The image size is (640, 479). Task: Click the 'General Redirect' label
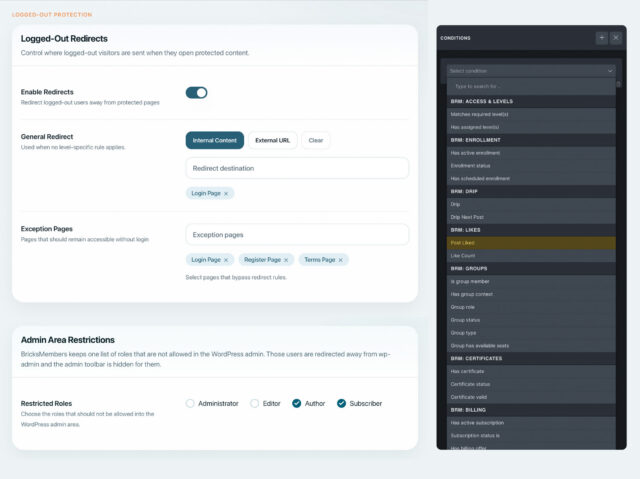[x=47, y=137]
